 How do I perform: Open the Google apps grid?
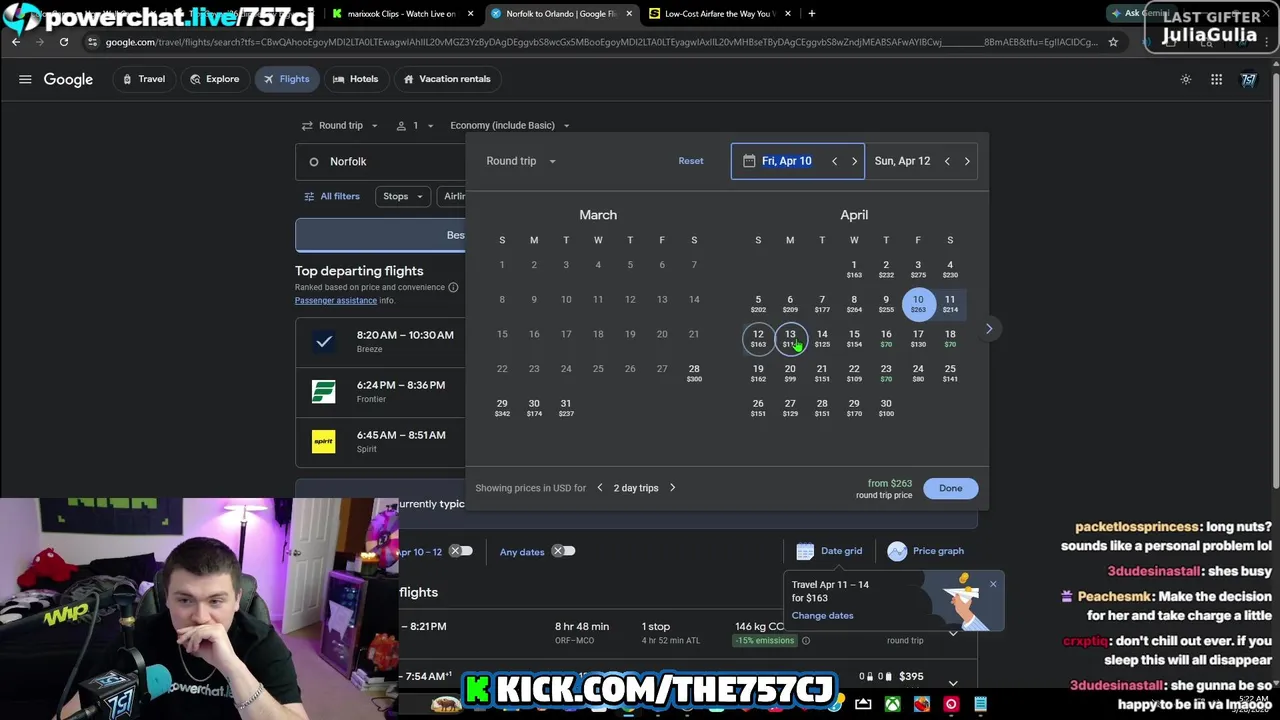tap(1216, 80)
